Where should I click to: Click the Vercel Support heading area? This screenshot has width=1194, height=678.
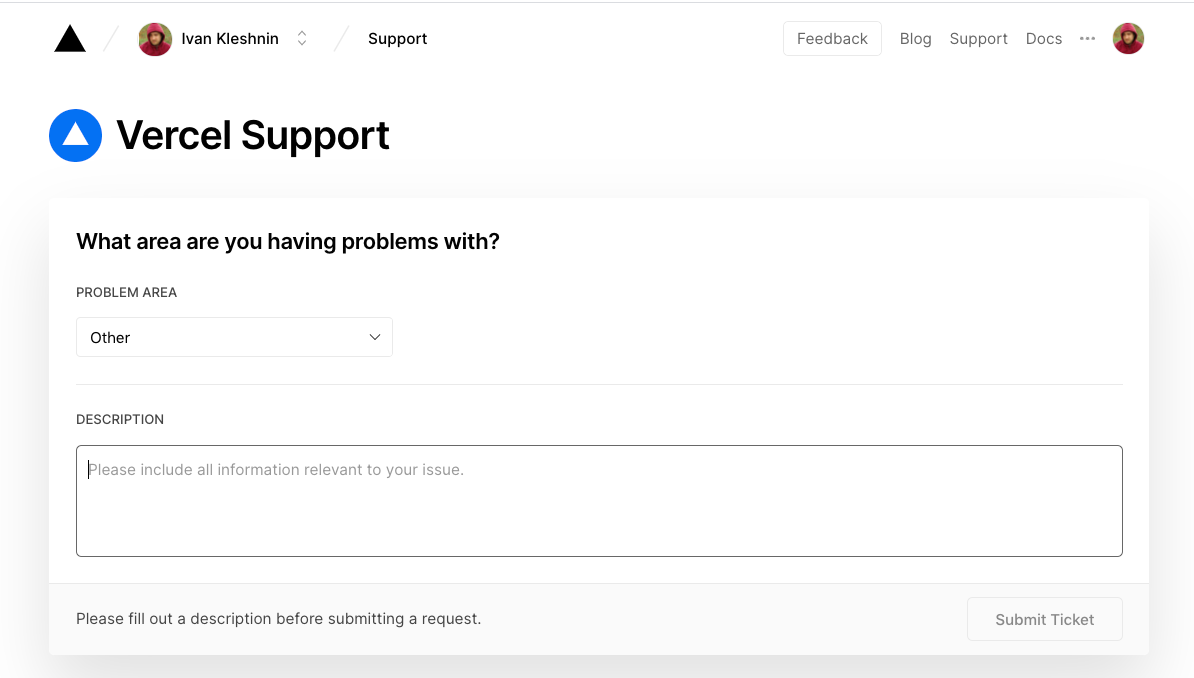tap(253, 135)
